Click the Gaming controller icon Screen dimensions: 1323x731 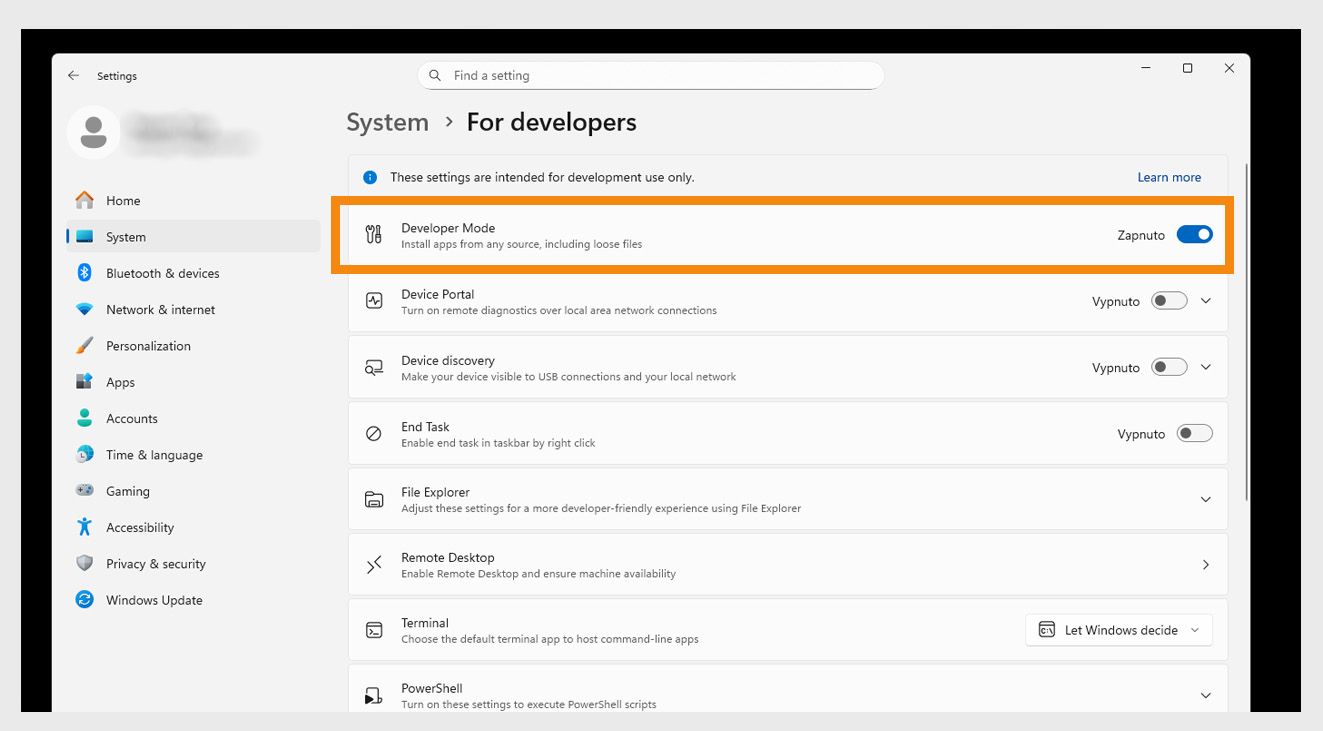[x=85, y=491]
